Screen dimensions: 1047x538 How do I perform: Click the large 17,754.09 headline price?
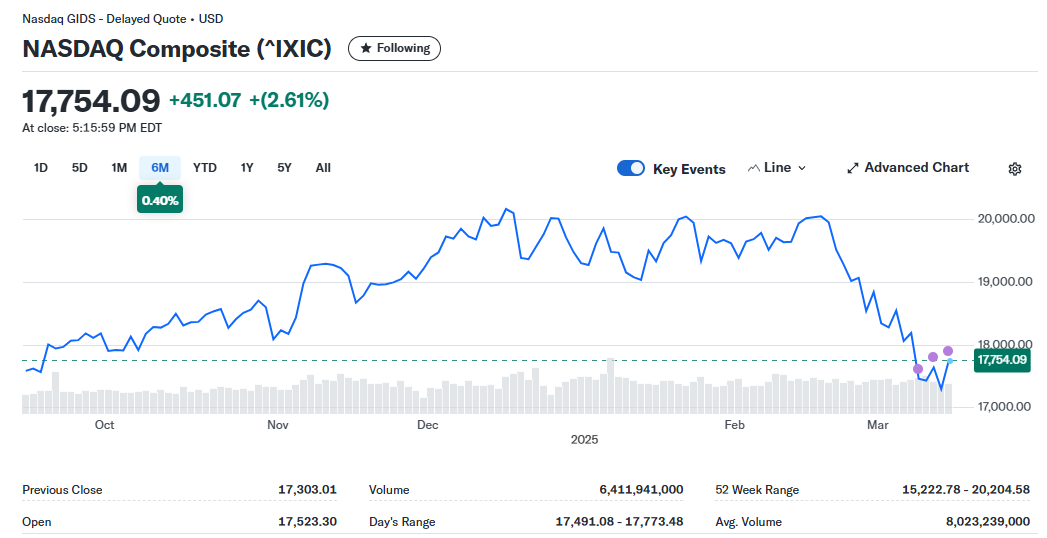tap(91, 101)
